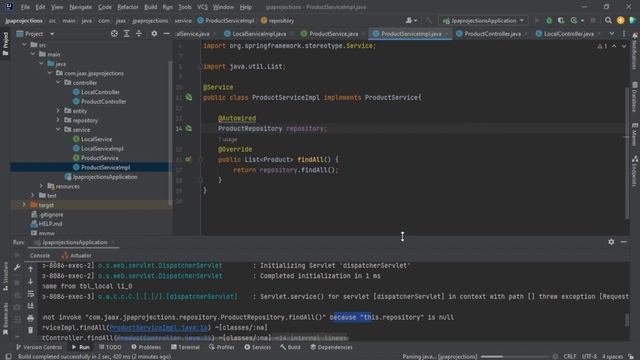The image size is (640, 360).
Task: Click the Expand All icon in Project panel
Action: tap(127, 34)
